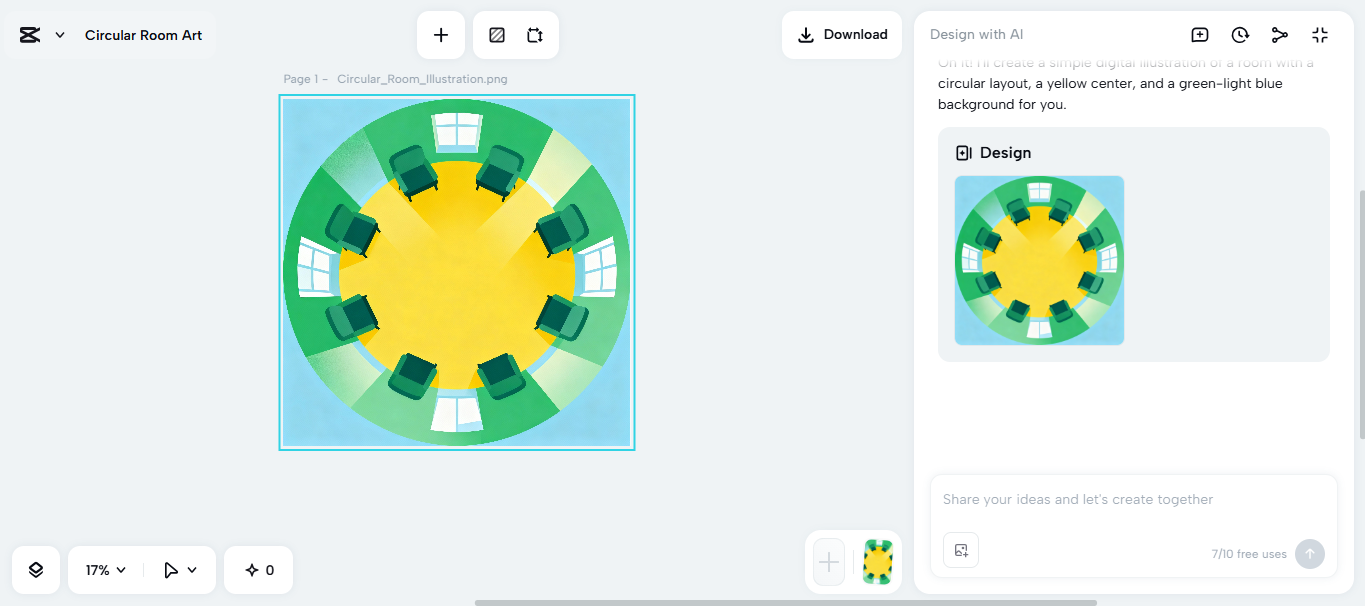Select the circular room illustration on canvas

coord(457,272)
